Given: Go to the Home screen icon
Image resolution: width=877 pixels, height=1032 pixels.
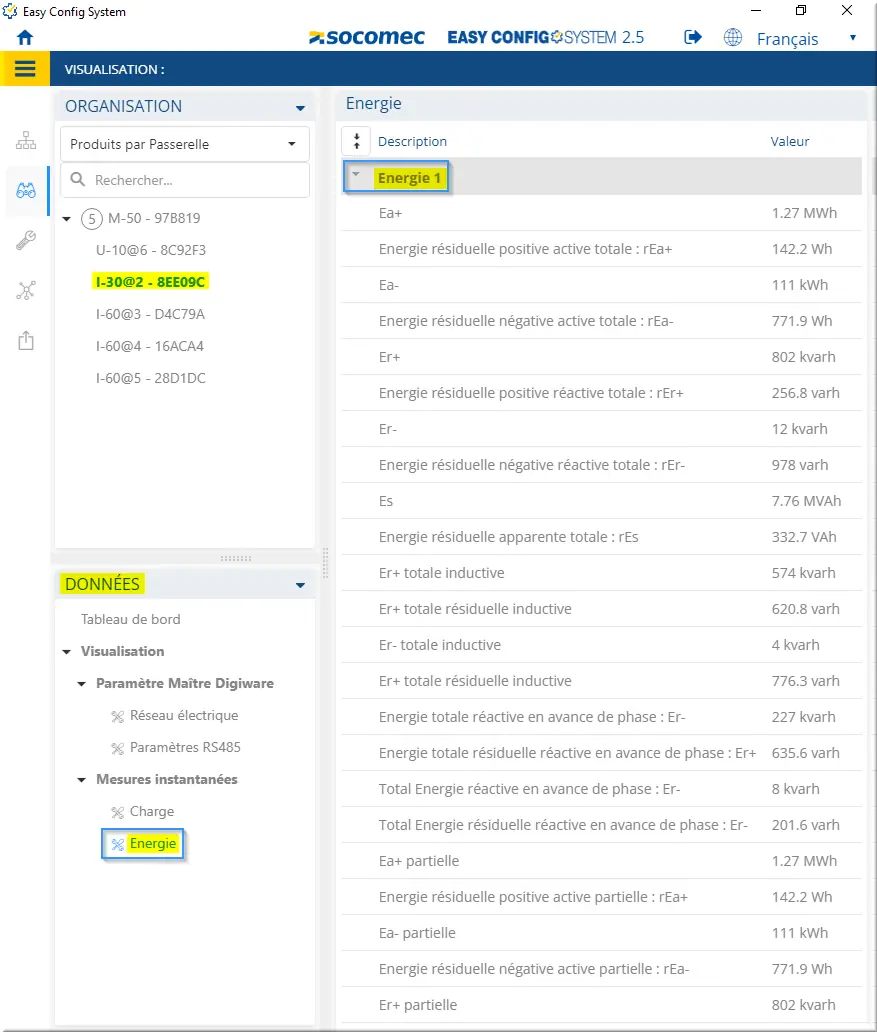Looking at the screenshot, I should coord(25,38).
